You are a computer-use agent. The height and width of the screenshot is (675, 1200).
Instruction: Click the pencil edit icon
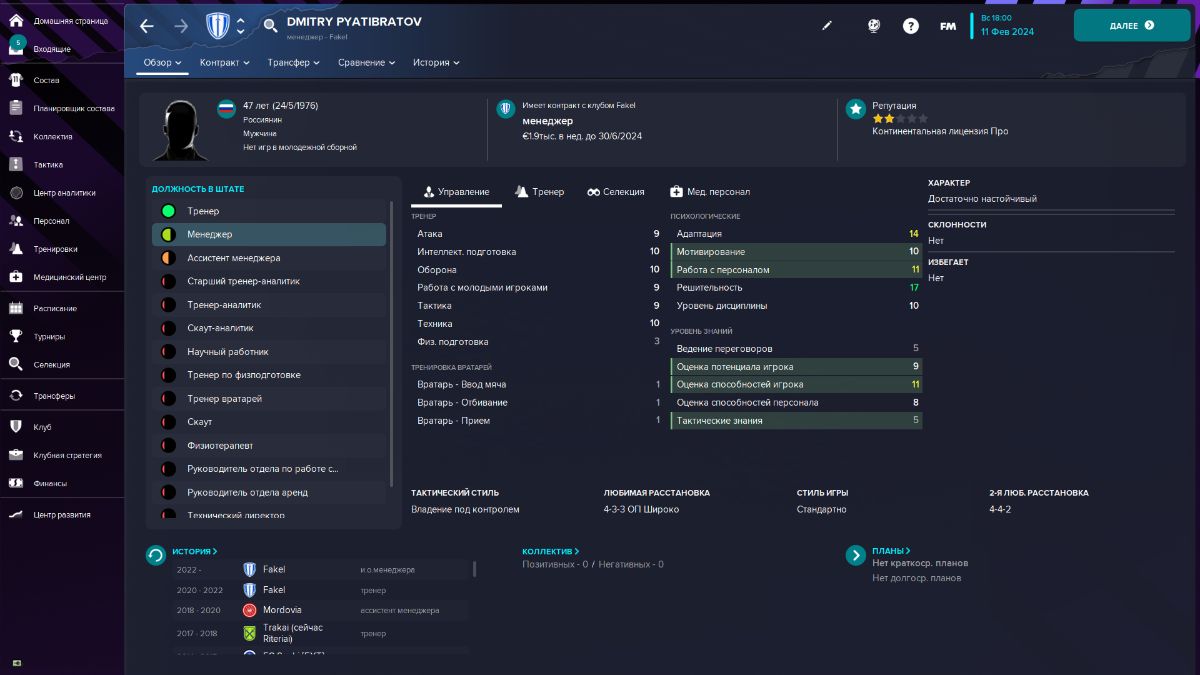click(827, 26)
